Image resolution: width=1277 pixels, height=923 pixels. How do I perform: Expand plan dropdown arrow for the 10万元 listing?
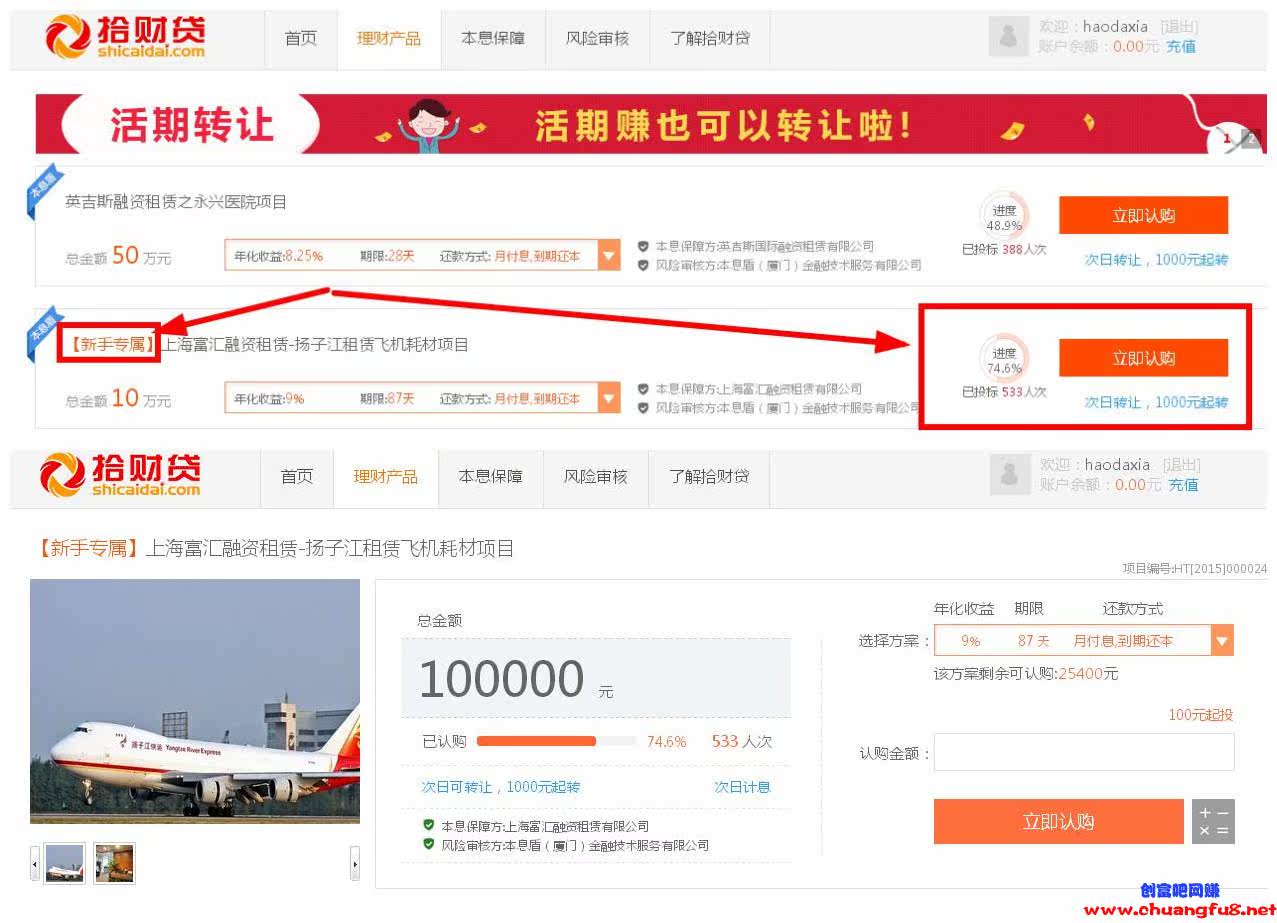coord(609,398)
